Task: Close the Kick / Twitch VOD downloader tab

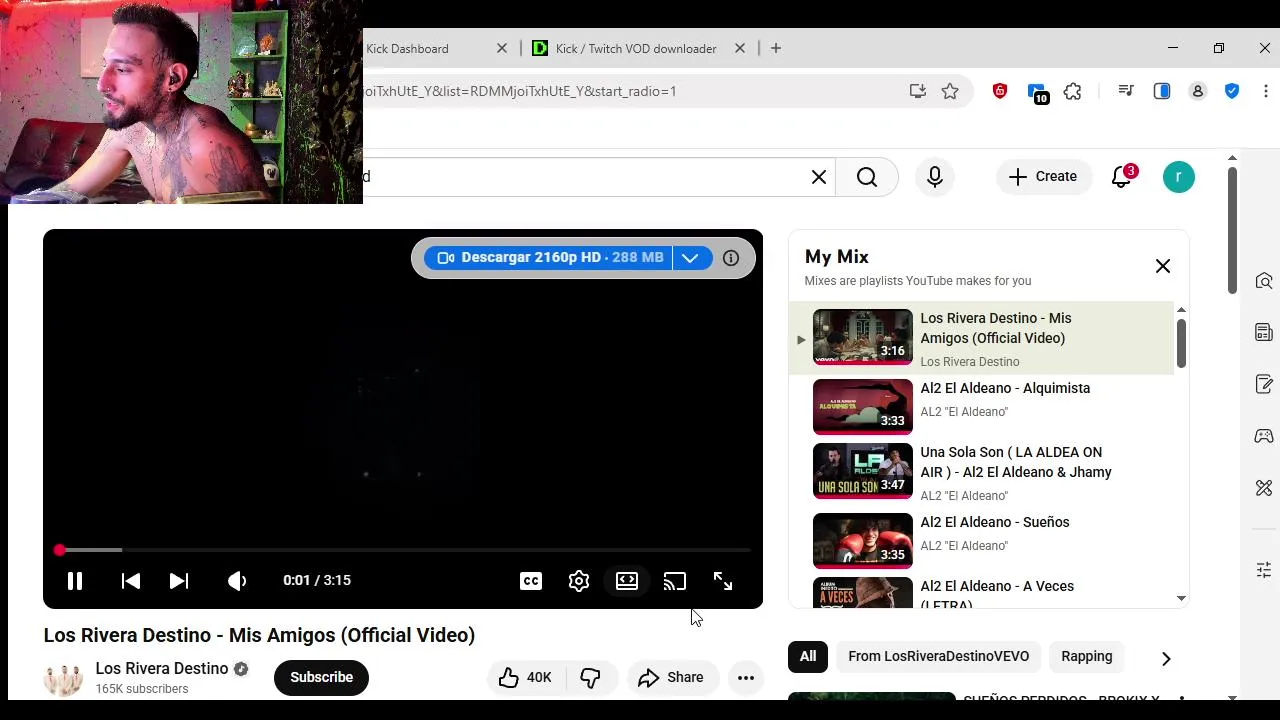Action: click(740, 48)
